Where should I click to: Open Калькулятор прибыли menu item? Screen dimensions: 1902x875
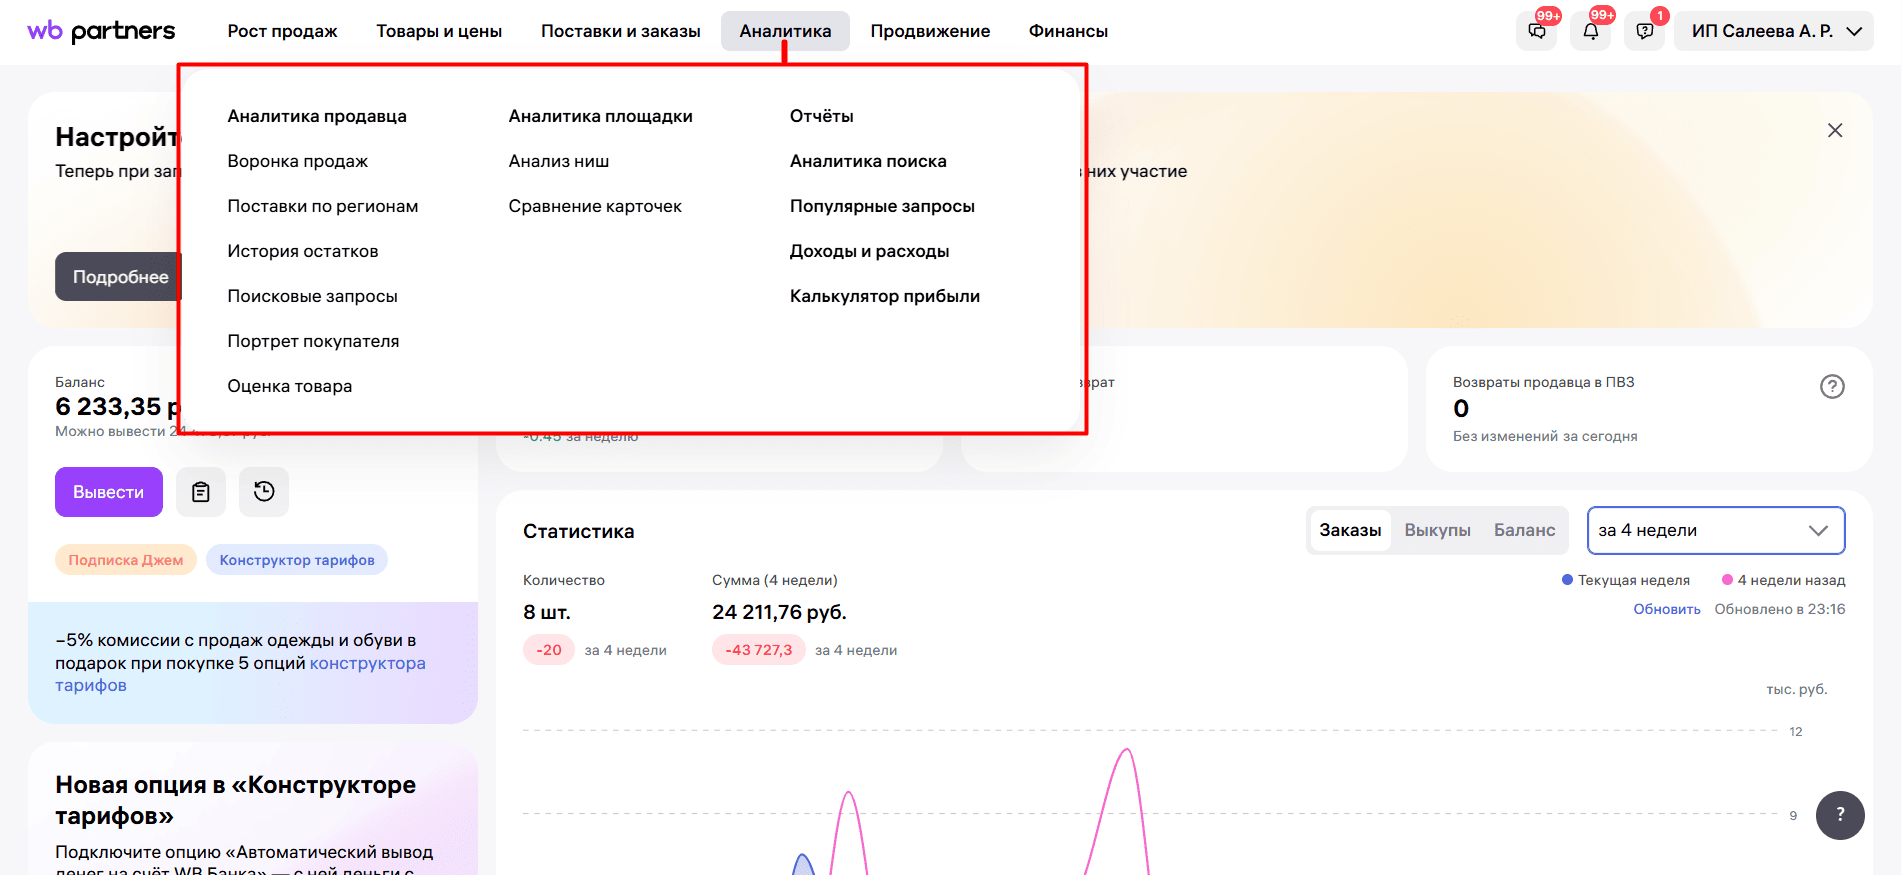[885, 296]
